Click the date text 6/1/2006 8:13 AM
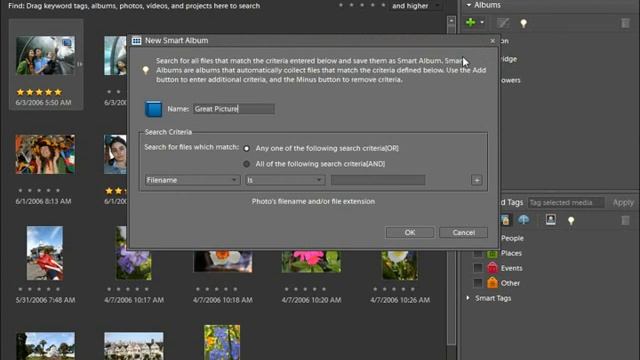640x360 pixels. point(43,201)
